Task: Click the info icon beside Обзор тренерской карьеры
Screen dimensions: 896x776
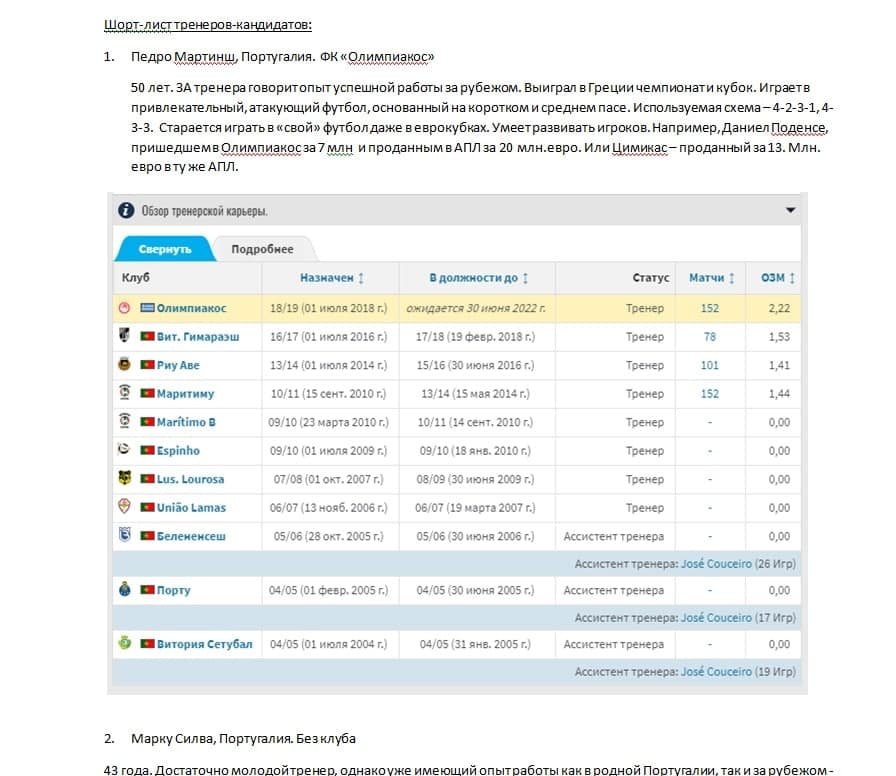Action: (x=126, y=211)
